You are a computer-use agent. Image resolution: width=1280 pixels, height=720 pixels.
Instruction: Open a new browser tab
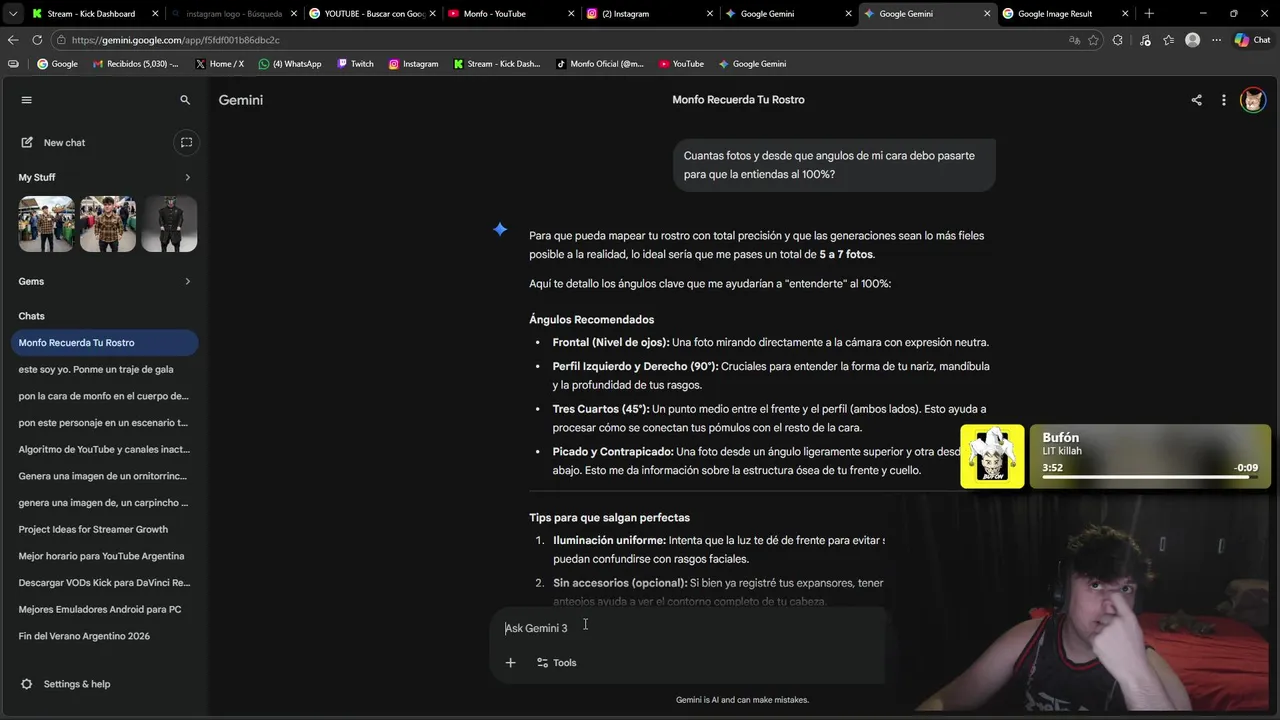(x=1149, y=14)
